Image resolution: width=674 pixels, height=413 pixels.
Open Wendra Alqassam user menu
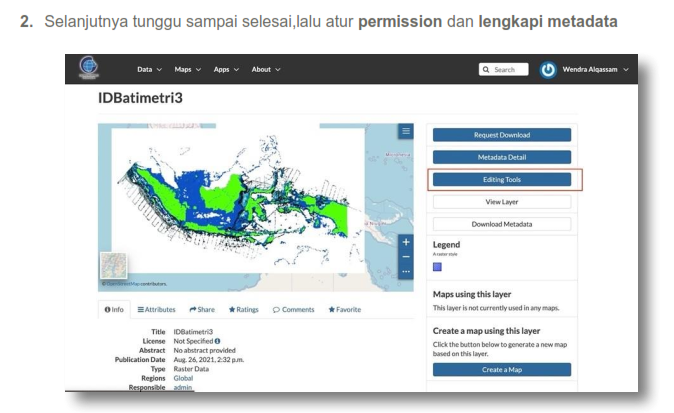[596, 70]
